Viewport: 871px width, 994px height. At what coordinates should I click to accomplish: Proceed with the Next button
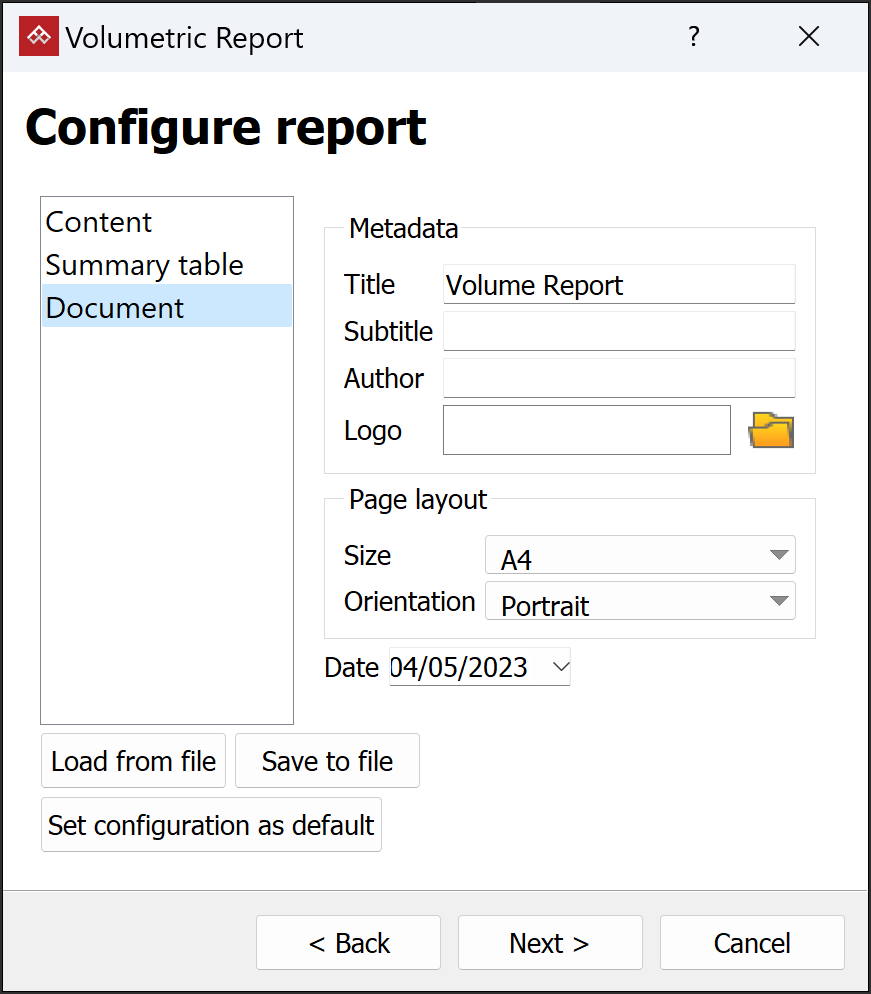(549, 943)
